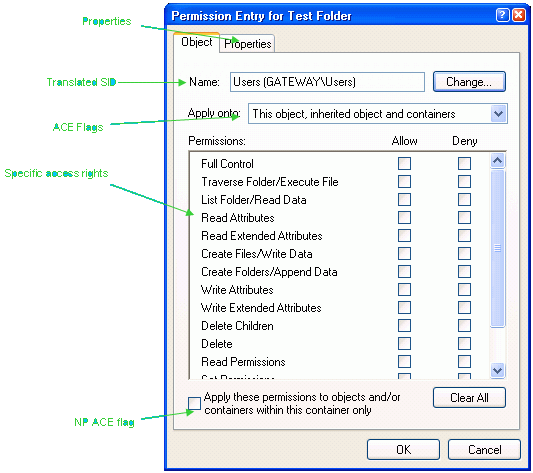Check Allow for Full Control
Screen dimensions: 533x473
click(x=404, y=163)
